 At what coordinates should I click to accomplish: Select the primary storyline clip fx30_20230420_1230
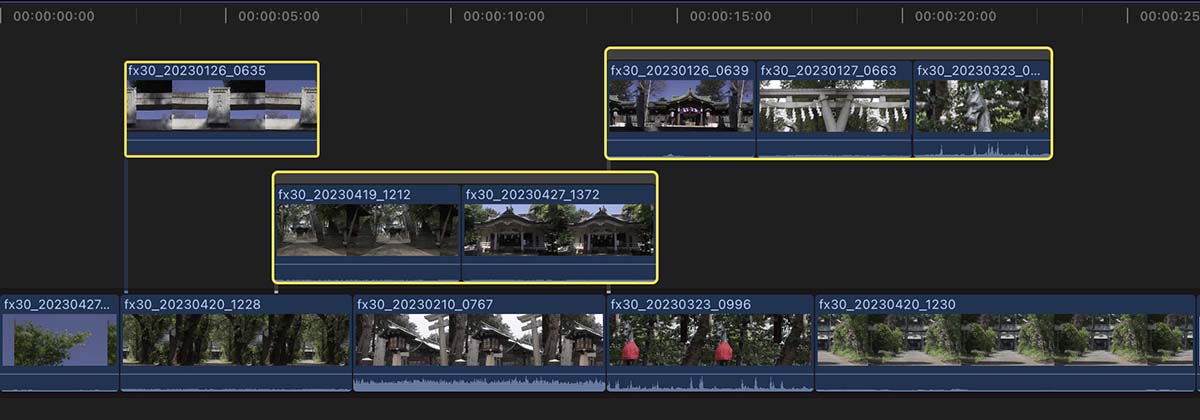tap(1006, 343)
